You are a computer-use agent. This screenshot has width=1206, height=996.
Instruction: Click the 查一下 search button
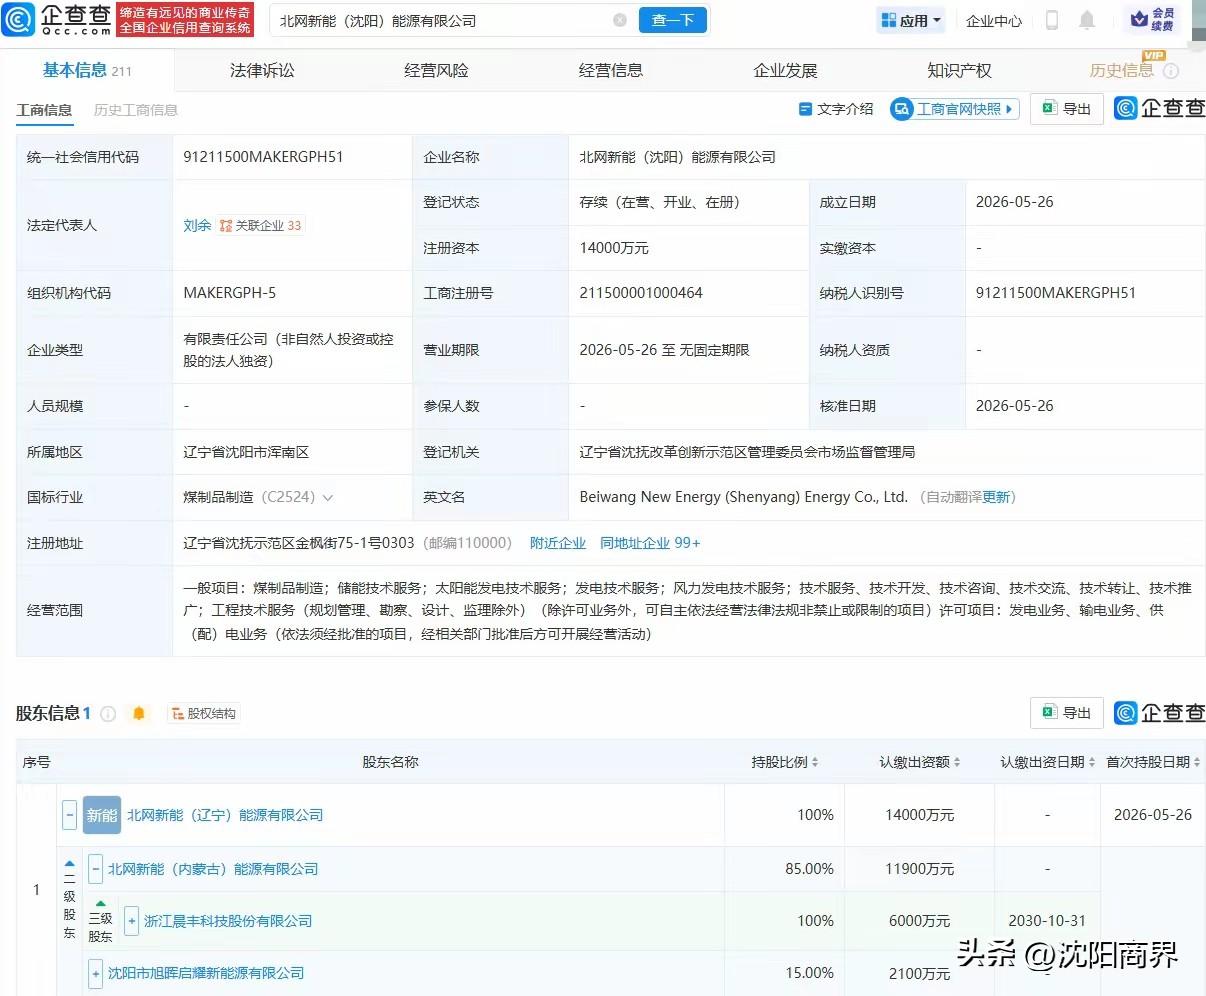[x=673, y=20]
